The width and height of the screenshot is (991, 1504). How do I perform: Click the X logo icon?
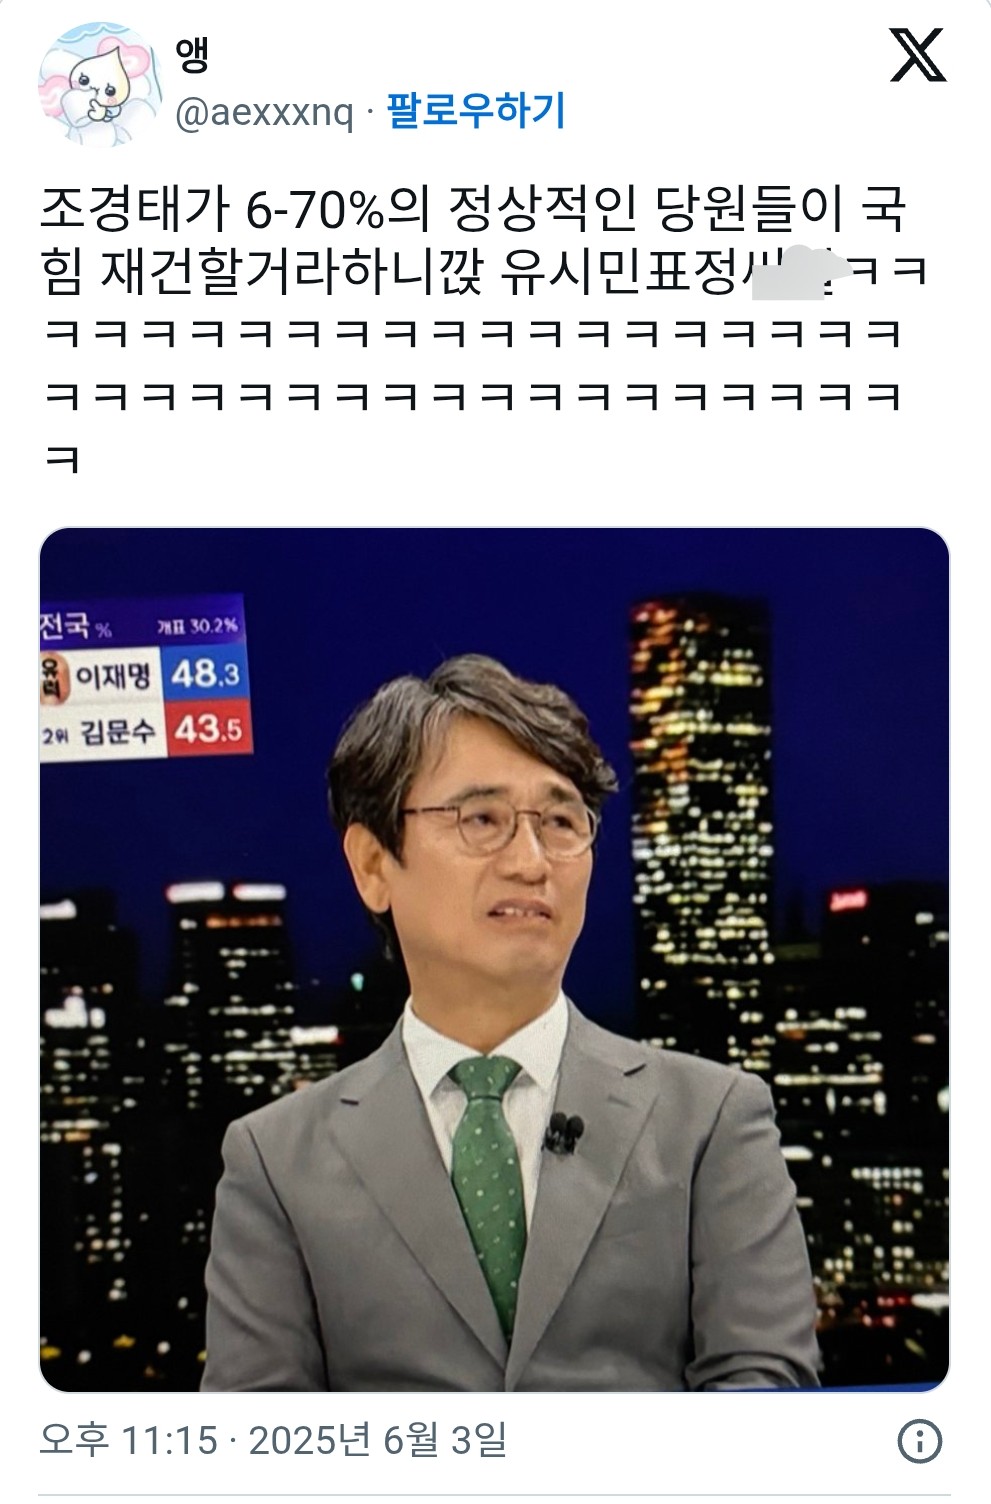[x=918, y=56]
